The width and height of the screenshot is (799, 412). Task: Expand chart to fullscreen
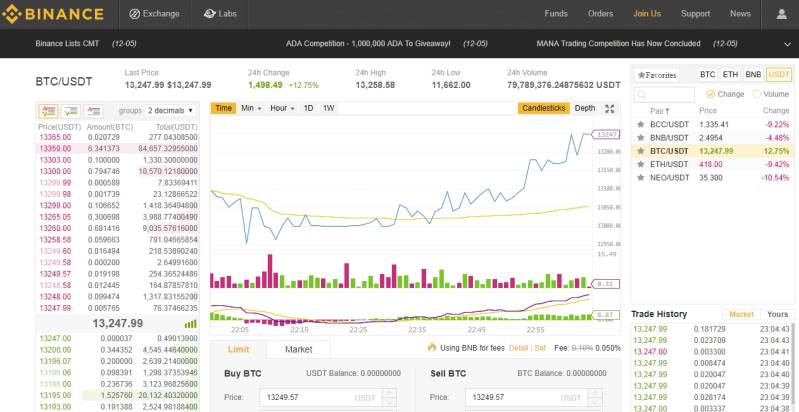pyautogui.click(x=609, y=108)
